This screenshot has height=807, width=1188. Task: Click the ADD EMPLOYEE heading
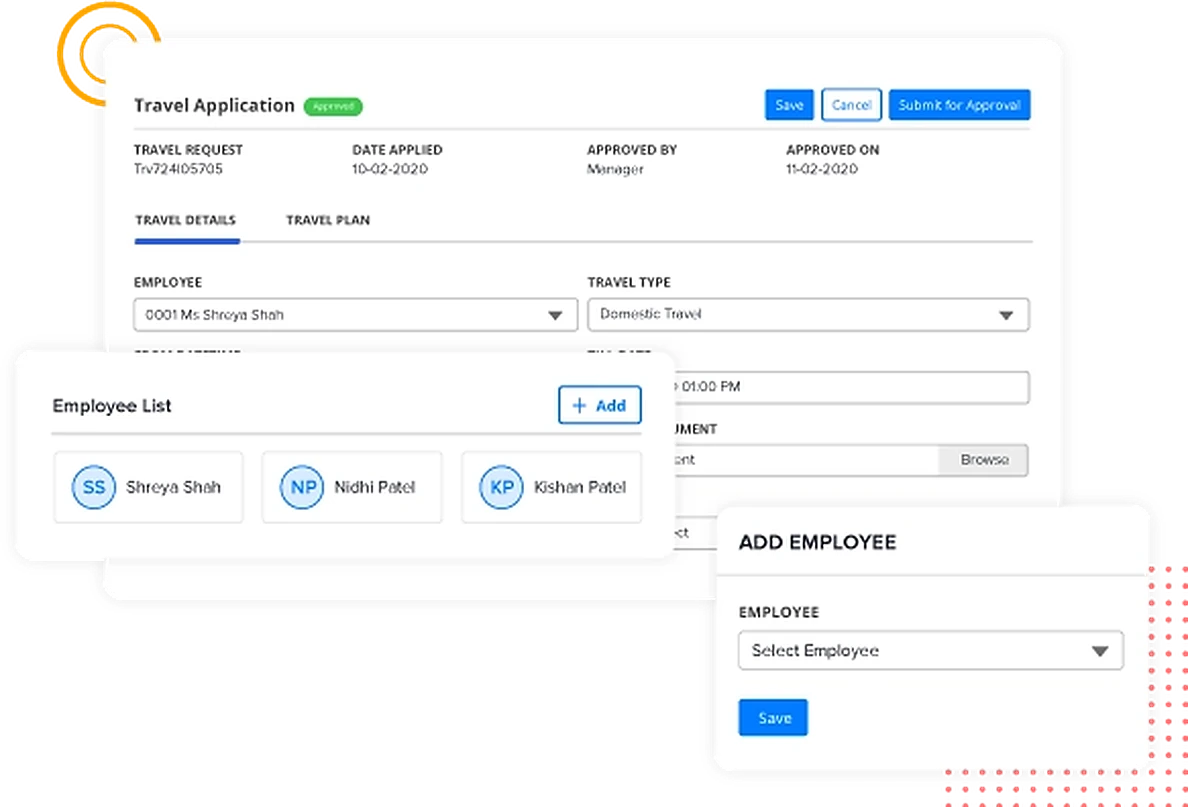[818, 543]
